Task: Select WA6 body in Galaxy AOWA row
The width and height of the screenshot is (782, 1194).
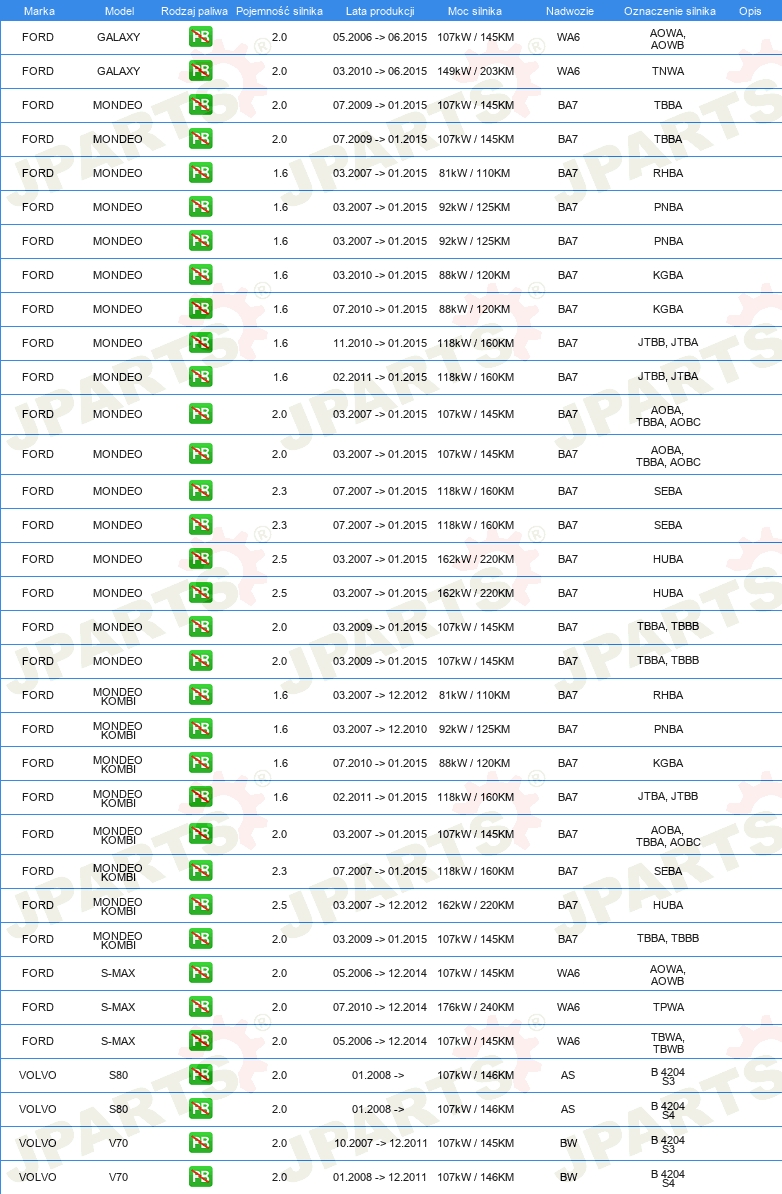Action: (x=568, y=37)
